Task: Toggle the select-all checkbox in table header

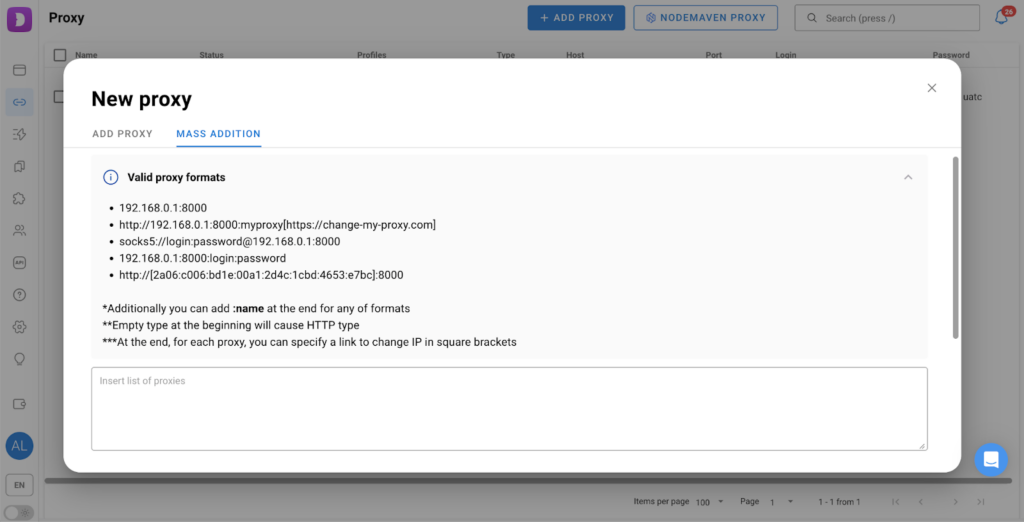Action: coord(60,55)
